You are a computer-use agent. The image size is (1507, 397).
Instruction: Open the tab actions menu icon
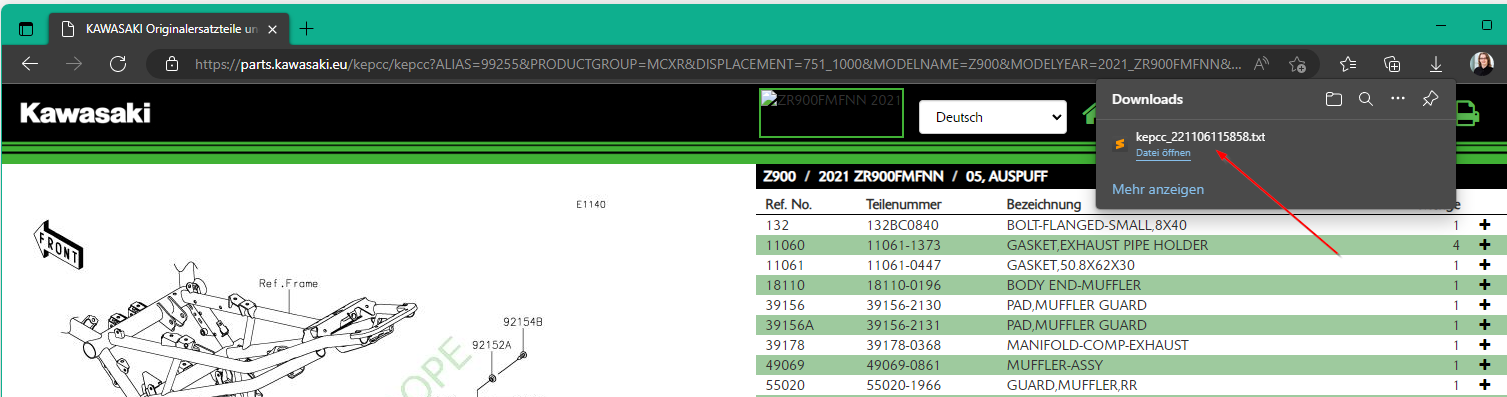pyautogui.click(x=26, y=29)
